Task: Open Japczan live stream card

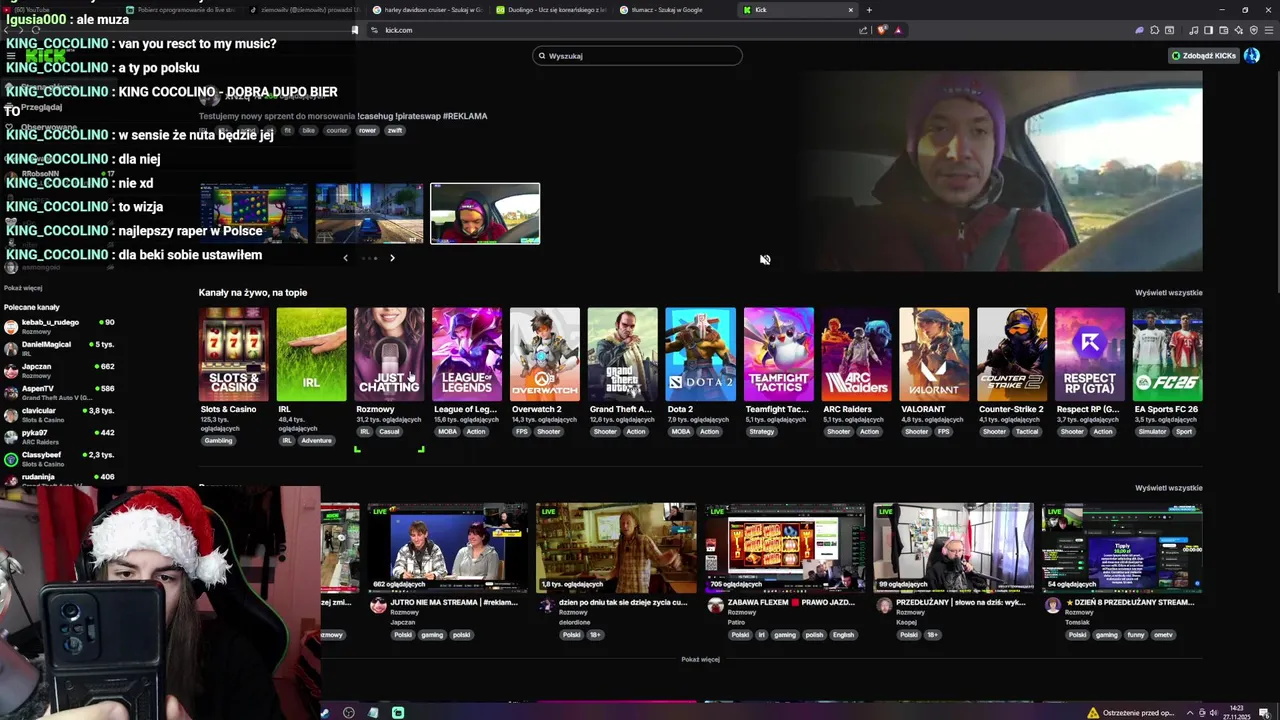Action: [x=448, y=549]
